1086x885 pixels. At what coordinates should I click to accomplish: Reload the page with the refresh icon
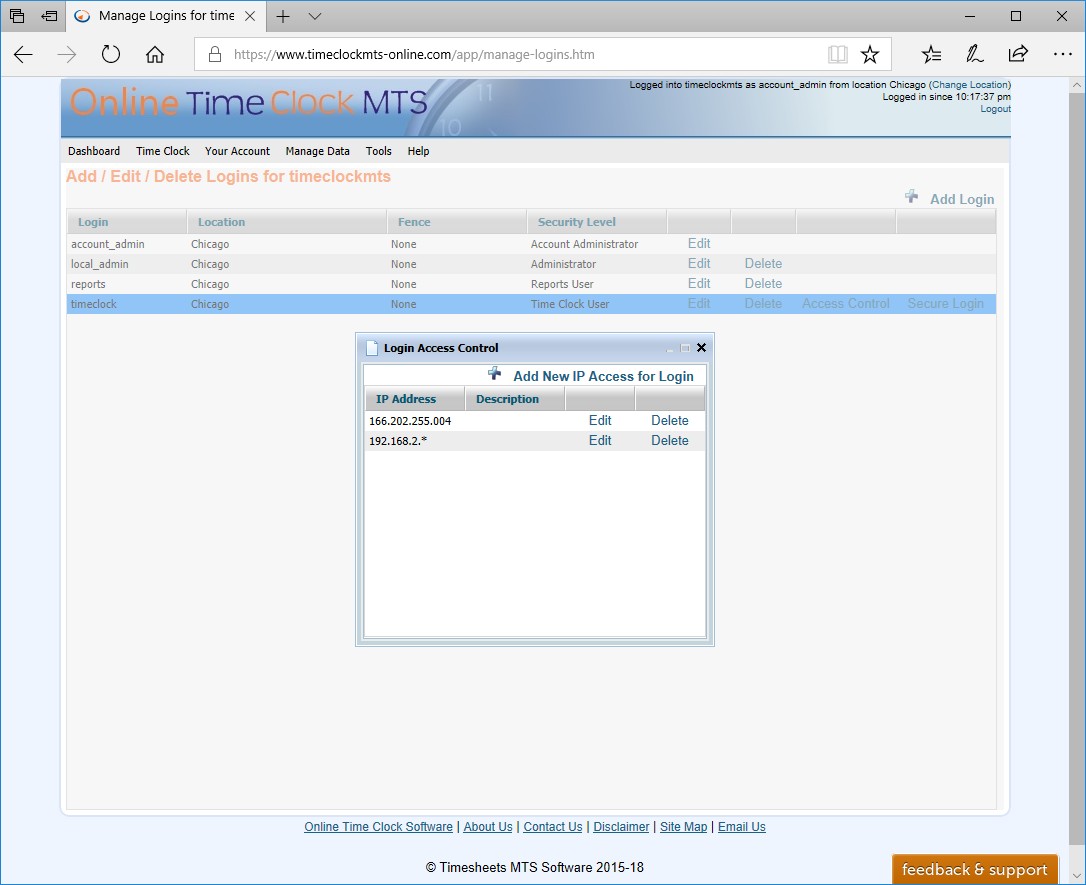point(111,55)
